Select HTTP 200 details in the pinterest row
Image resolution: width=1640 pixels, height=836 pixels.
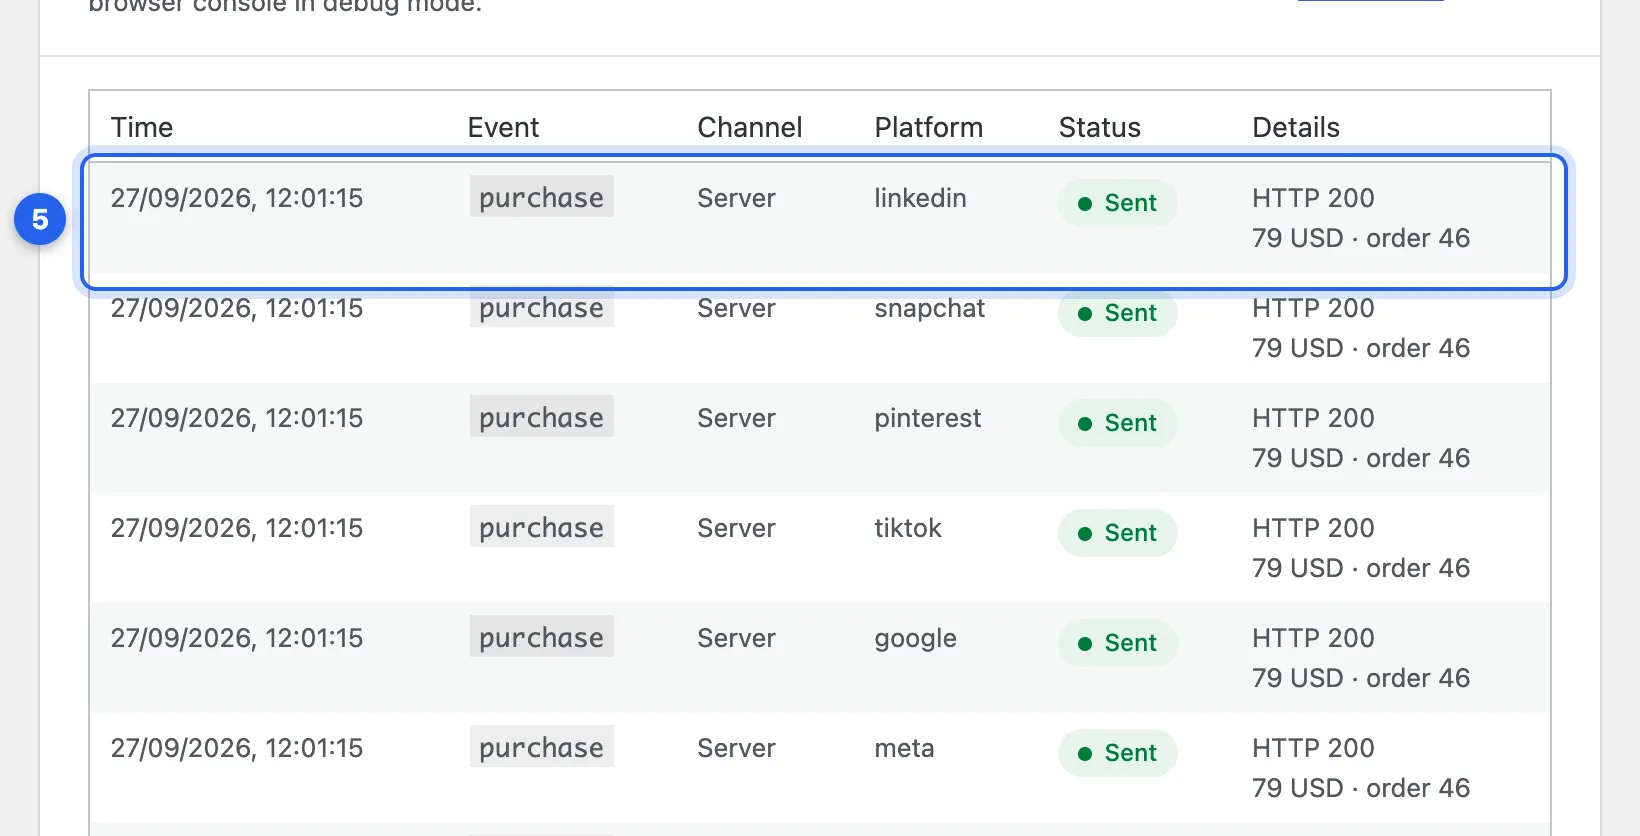click(1313, 418)
